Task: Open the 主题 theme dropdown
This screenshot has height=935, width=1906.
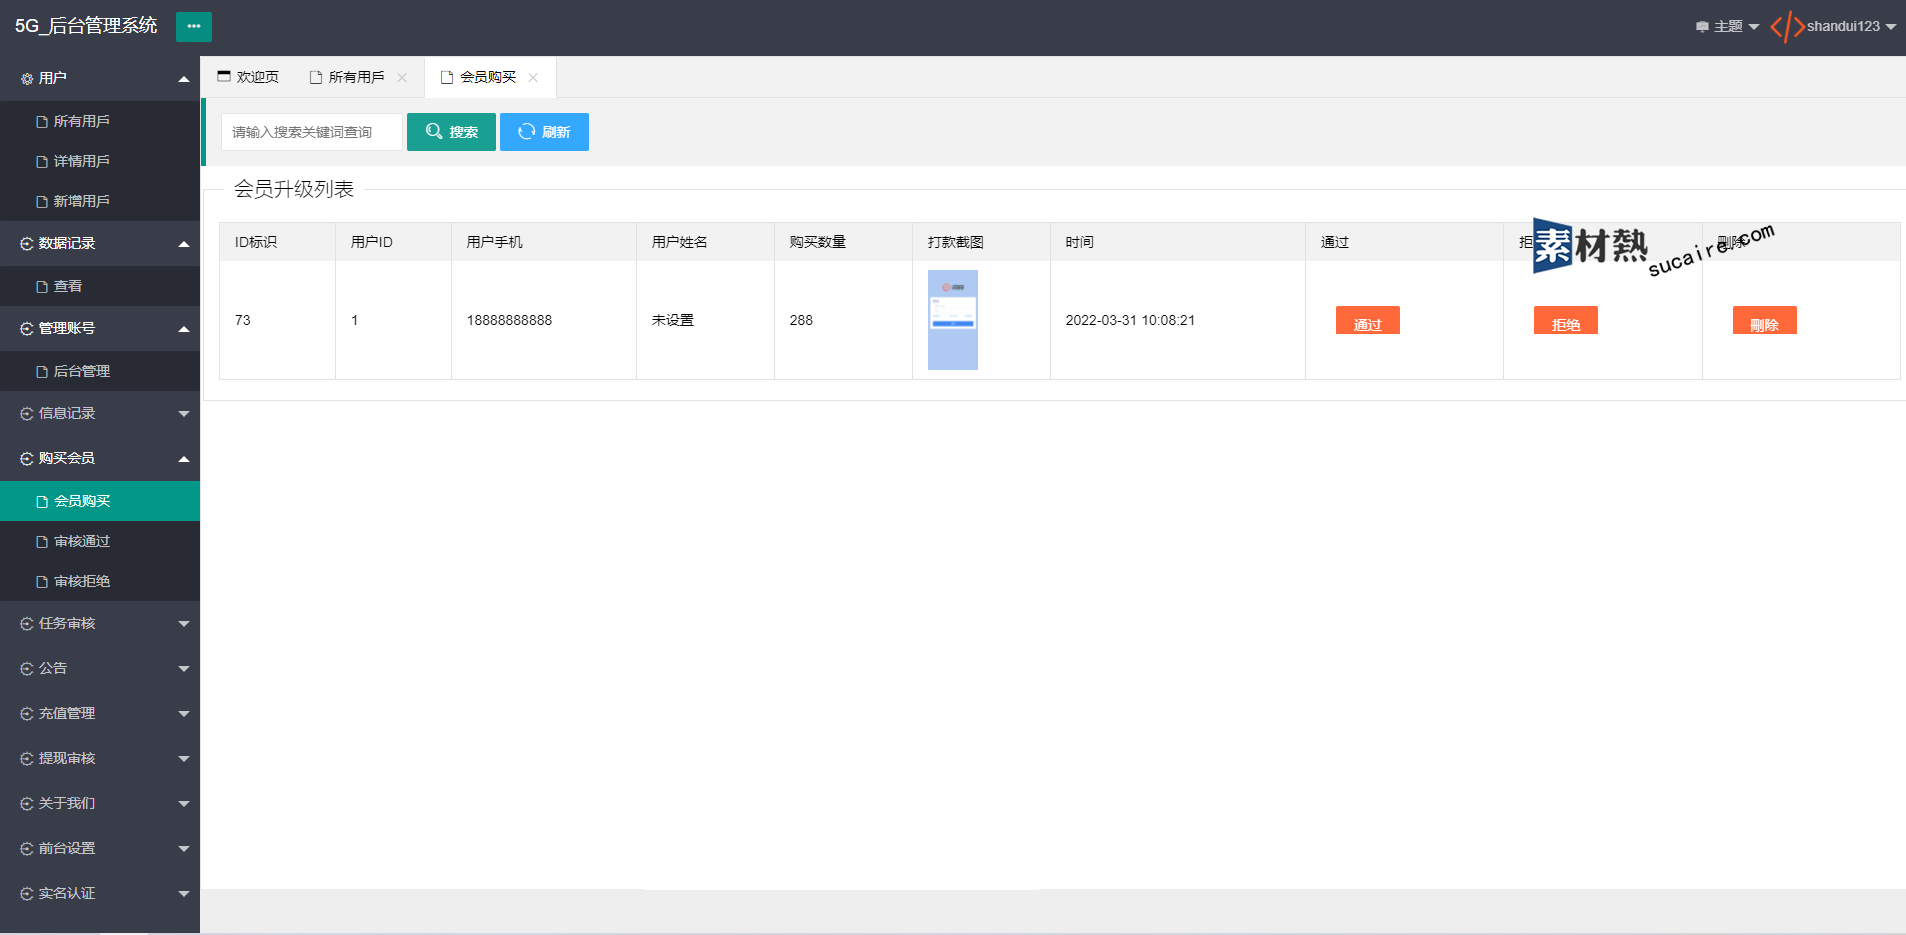Action: 1727,27
